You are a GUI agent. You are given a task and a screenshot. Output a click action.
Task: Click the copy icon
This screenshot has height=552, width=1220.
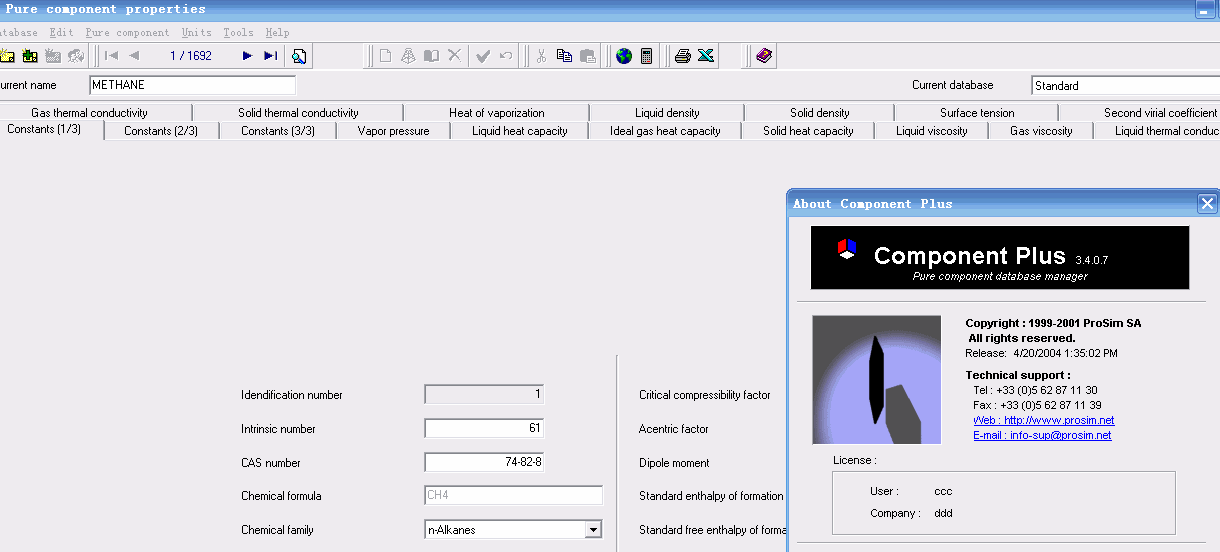pyautogui.click(x=564, y=56)
